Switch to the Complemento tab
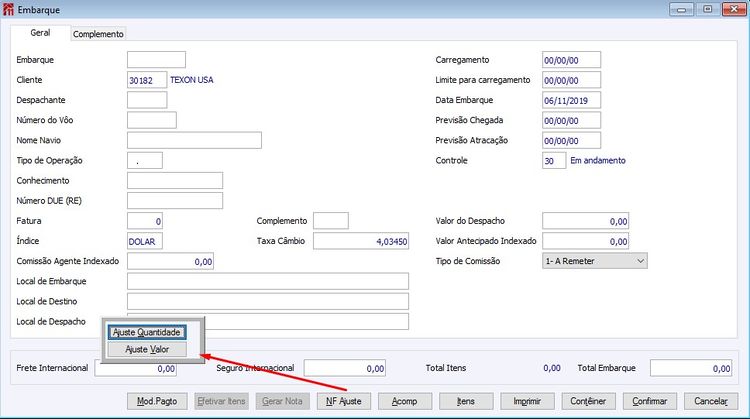 point(98,34)
